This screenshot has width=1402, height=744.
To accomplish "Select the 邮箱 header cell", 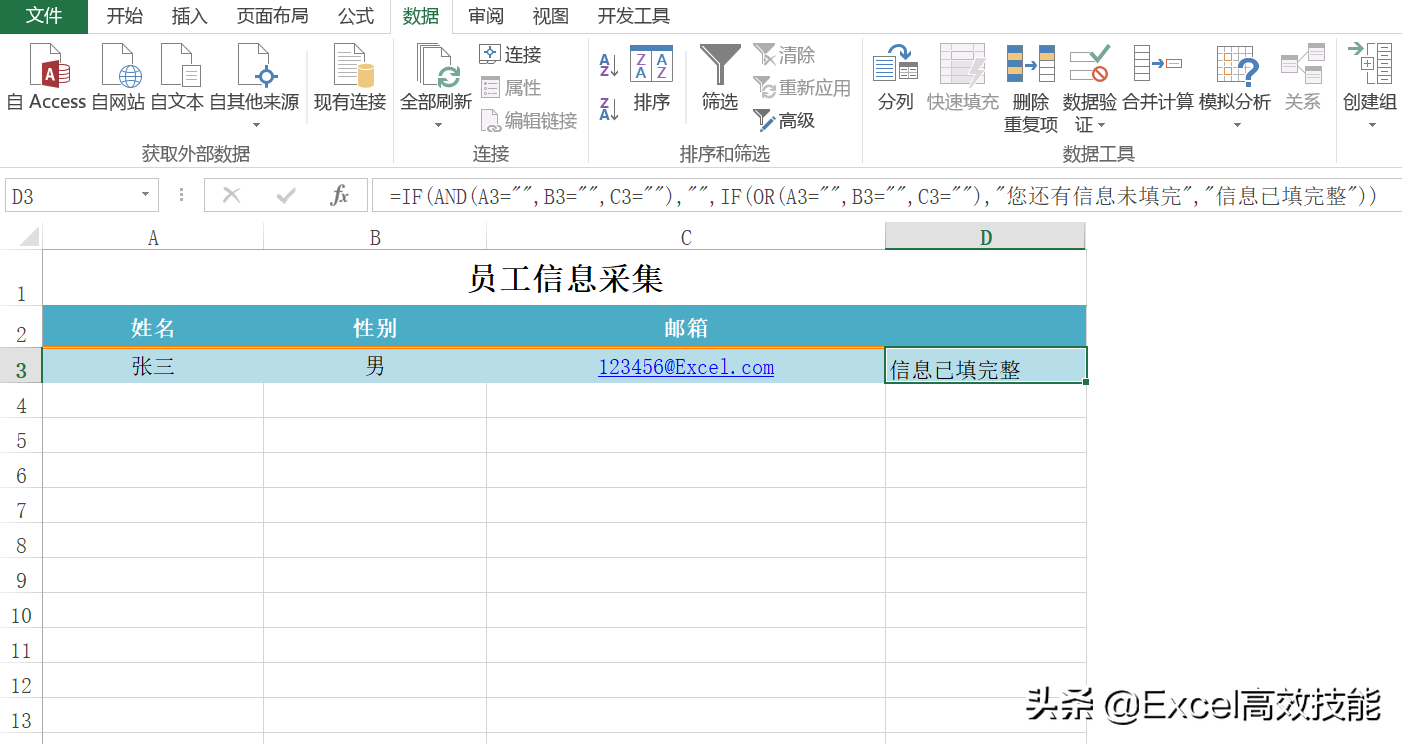I will click(686, 327).
